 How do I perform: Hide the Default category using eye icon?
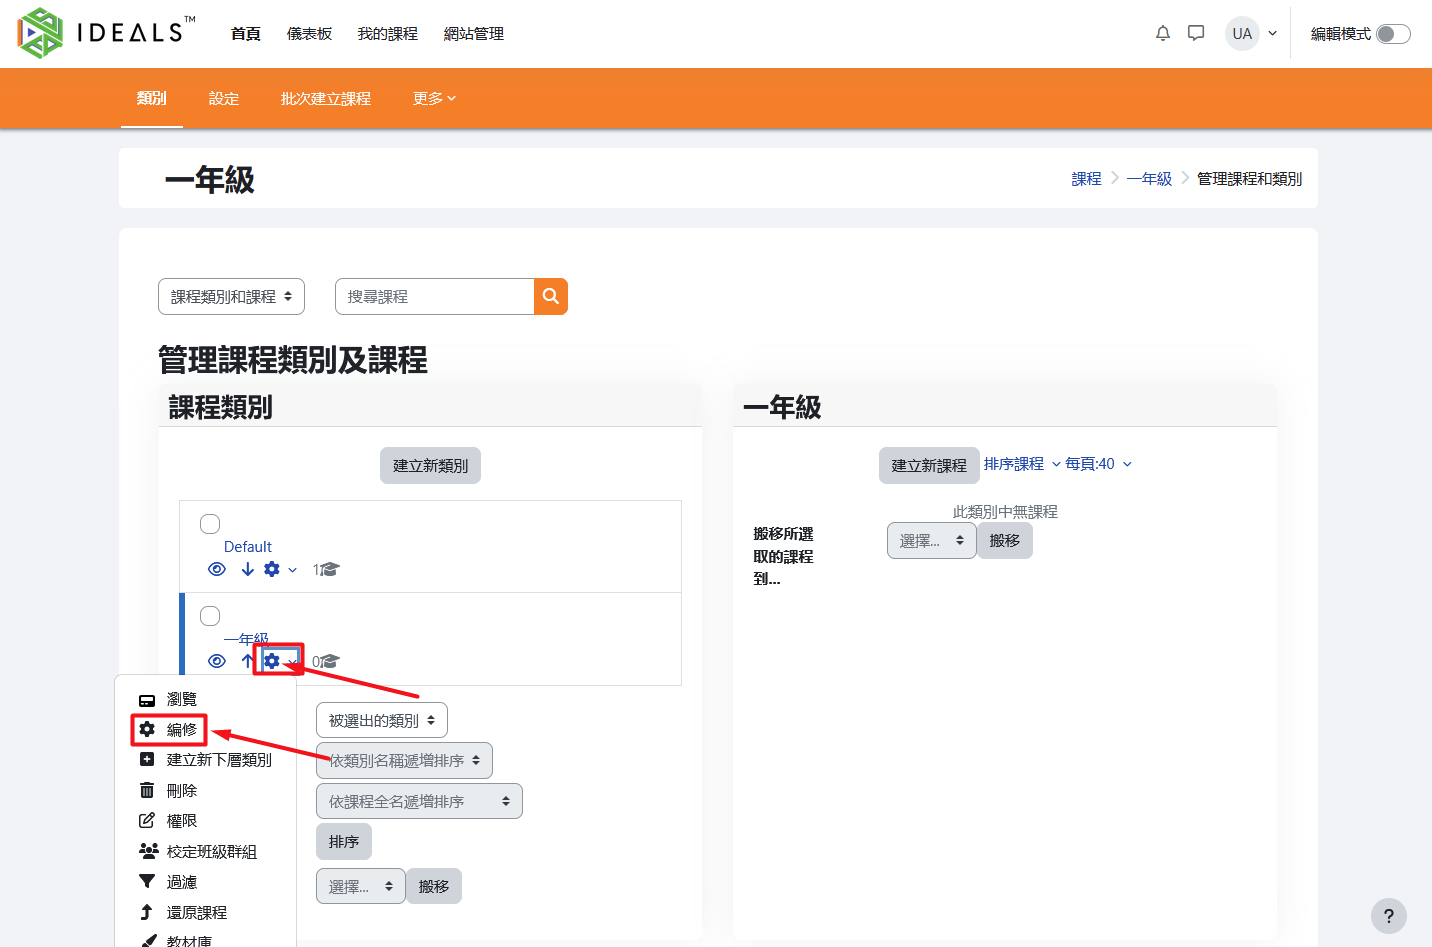coord(217,569)
